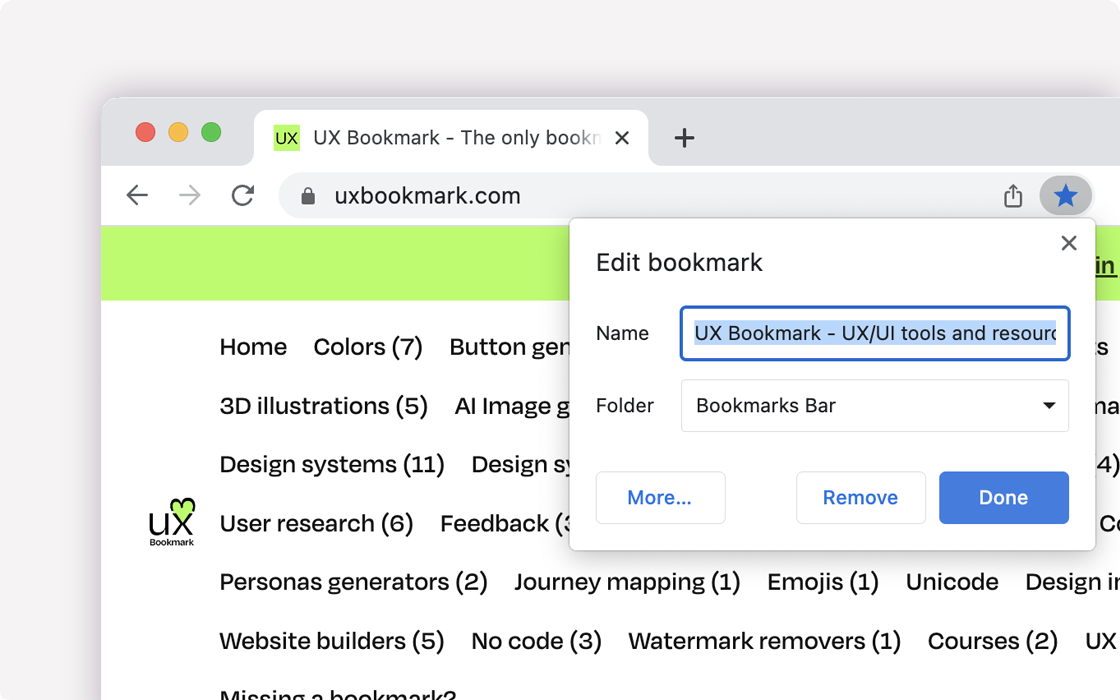This screenshot has width=1120, height=700.
Task: Open a new tab with the plus icon
Action: coord(684,138)
